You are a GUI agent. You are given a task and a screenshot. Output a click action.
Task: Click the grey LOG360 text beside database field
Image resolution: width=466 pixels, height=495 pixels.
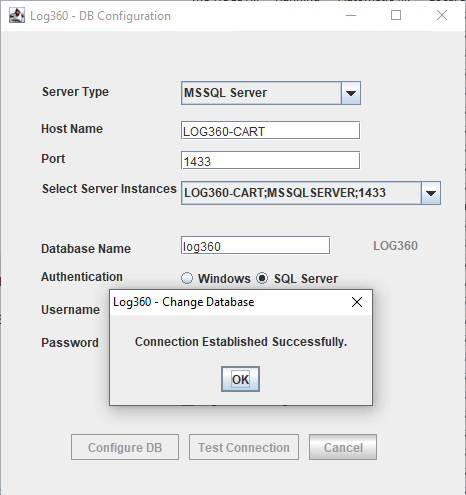tap(395, 246)
